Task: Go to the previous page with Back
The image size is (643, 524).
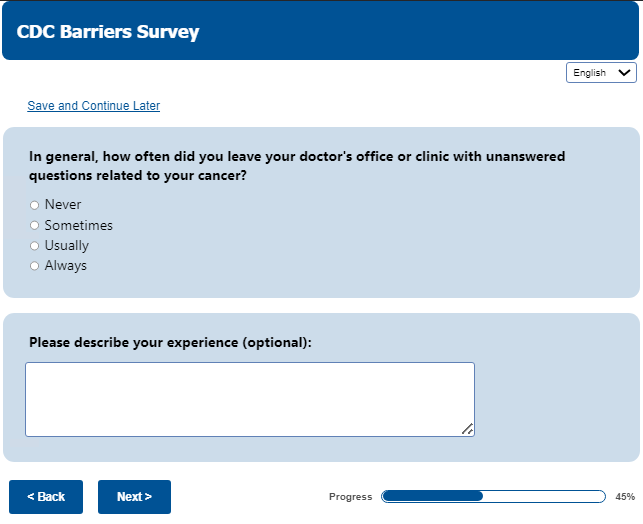Action: [46, 497]
